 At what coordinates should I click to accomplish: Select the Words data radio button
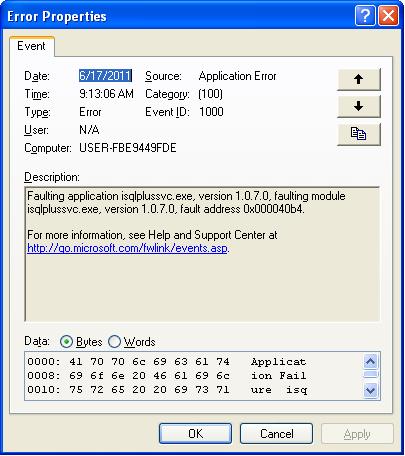pos(114,342)
